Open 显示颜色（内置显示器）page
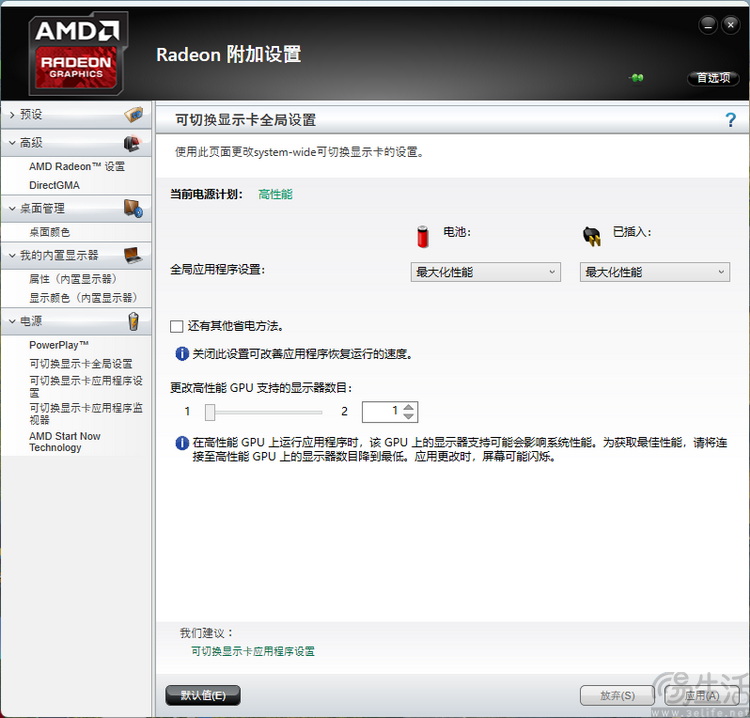The height and width of the screenshot is (718, 750). click(83, 298)
